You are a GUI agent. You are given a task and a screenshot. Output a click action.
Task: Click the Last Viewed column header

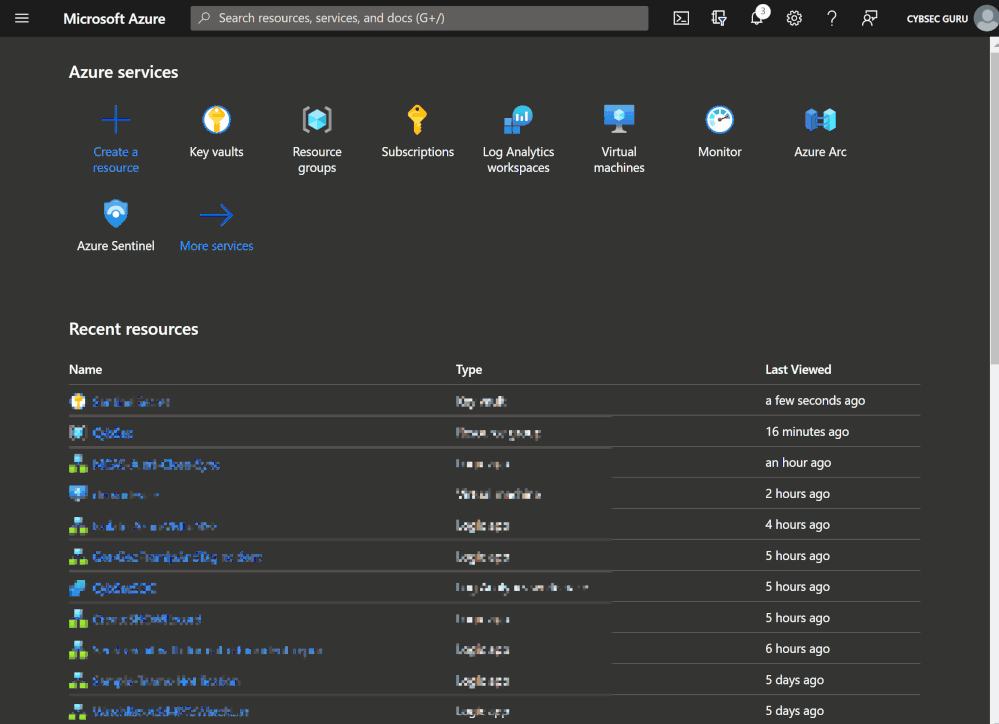click(x=798, y=370)
